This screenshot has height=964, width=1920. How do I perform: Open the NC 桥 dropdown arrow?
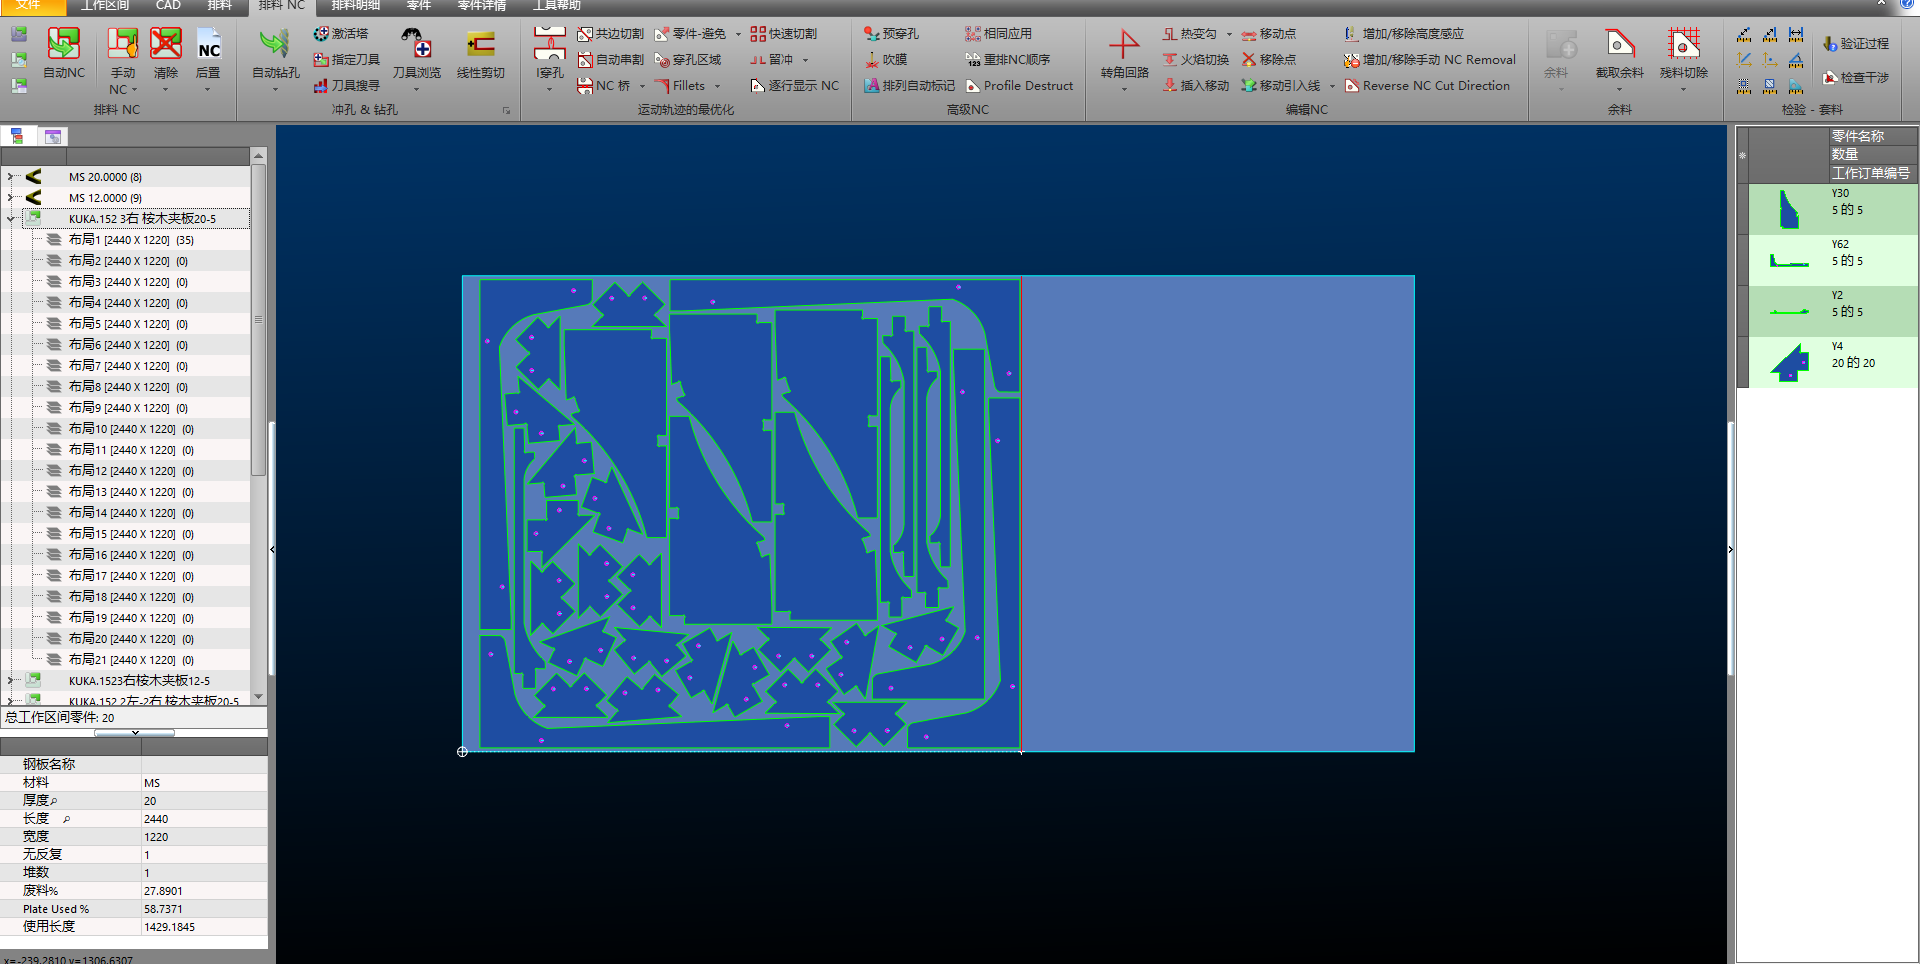[x=642, y=86]
